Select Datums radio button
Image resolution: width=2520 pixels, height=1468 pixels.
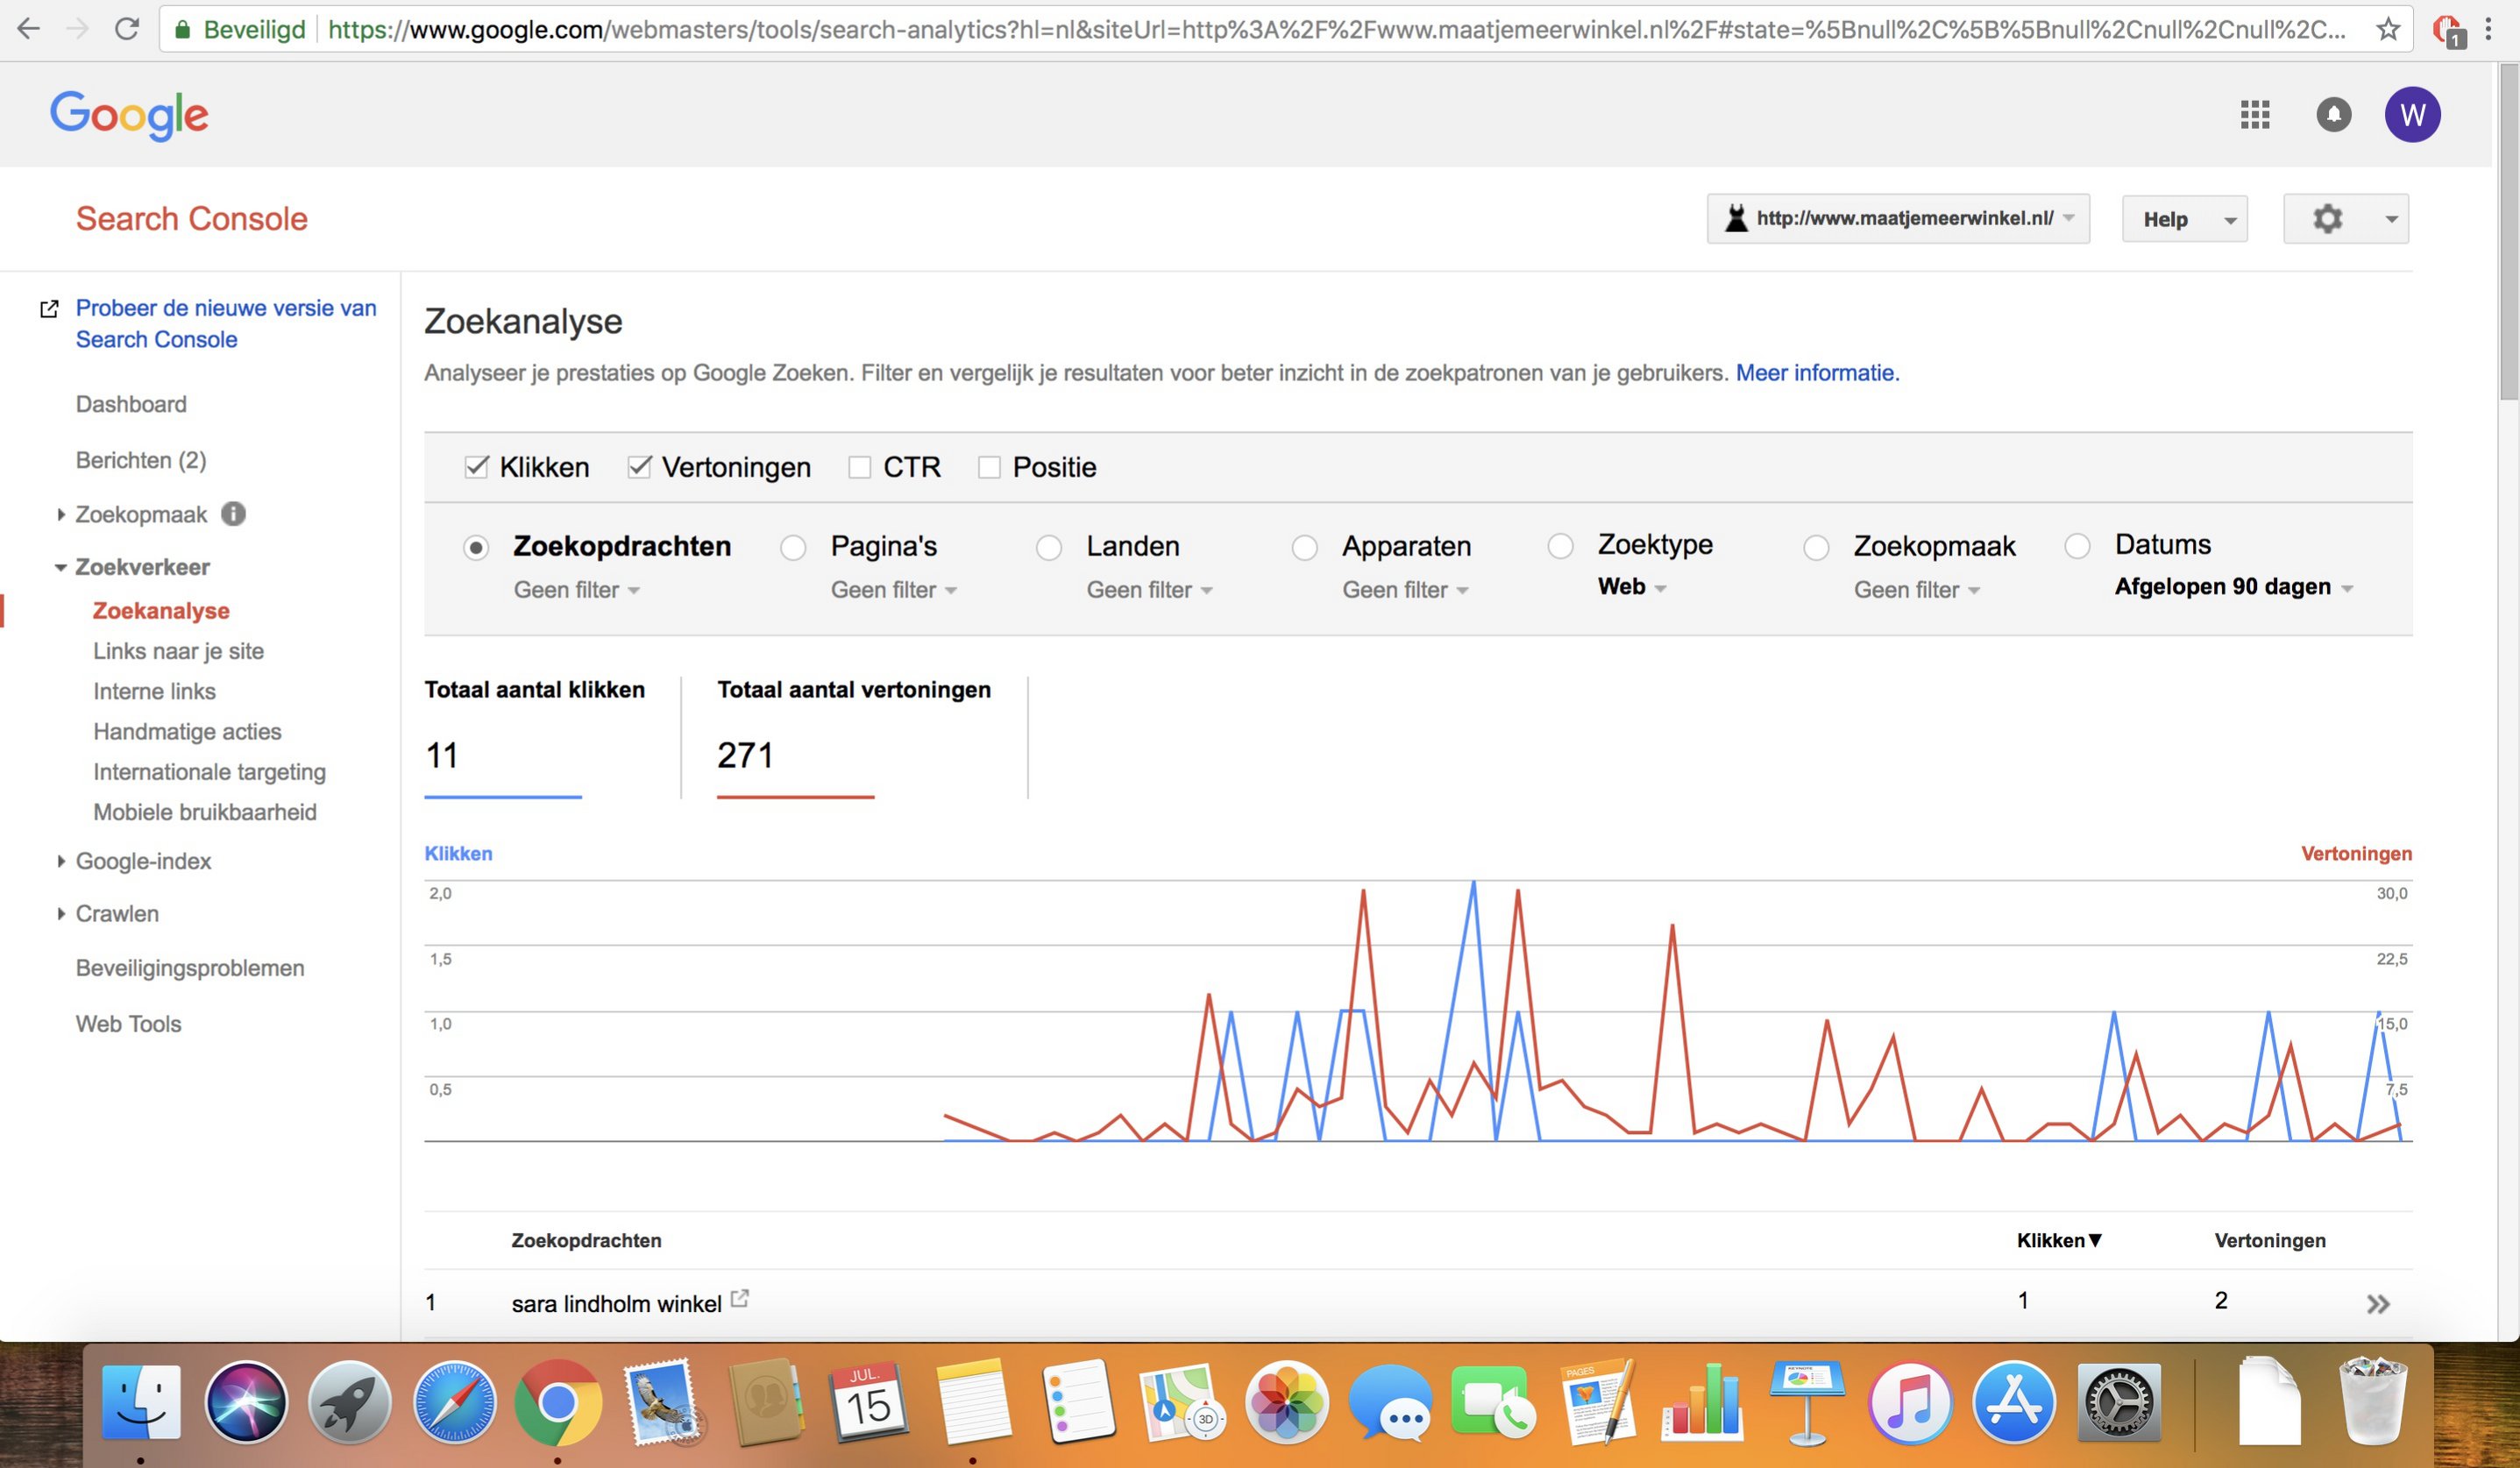(2077, 546)
